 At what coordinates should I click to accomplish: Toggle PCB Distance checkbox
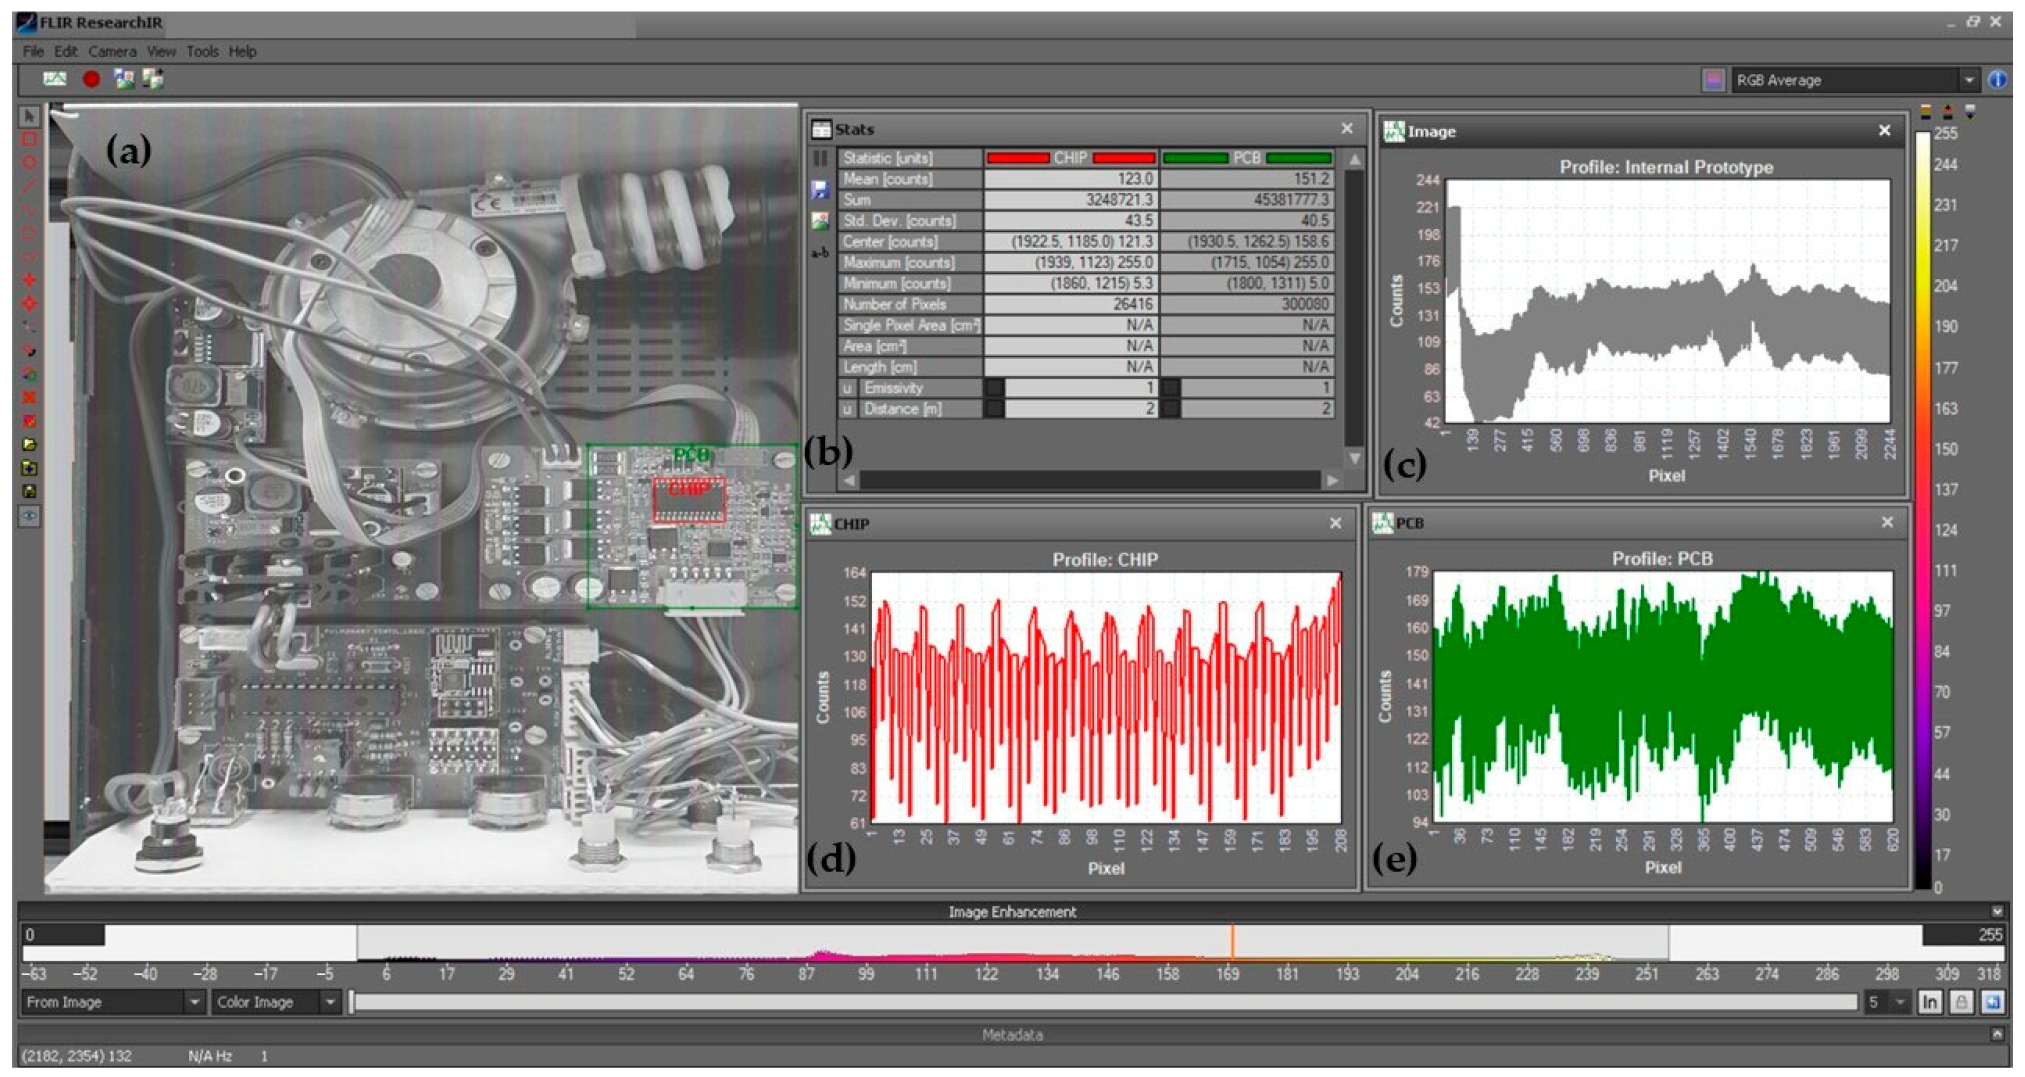[1171, 409]
